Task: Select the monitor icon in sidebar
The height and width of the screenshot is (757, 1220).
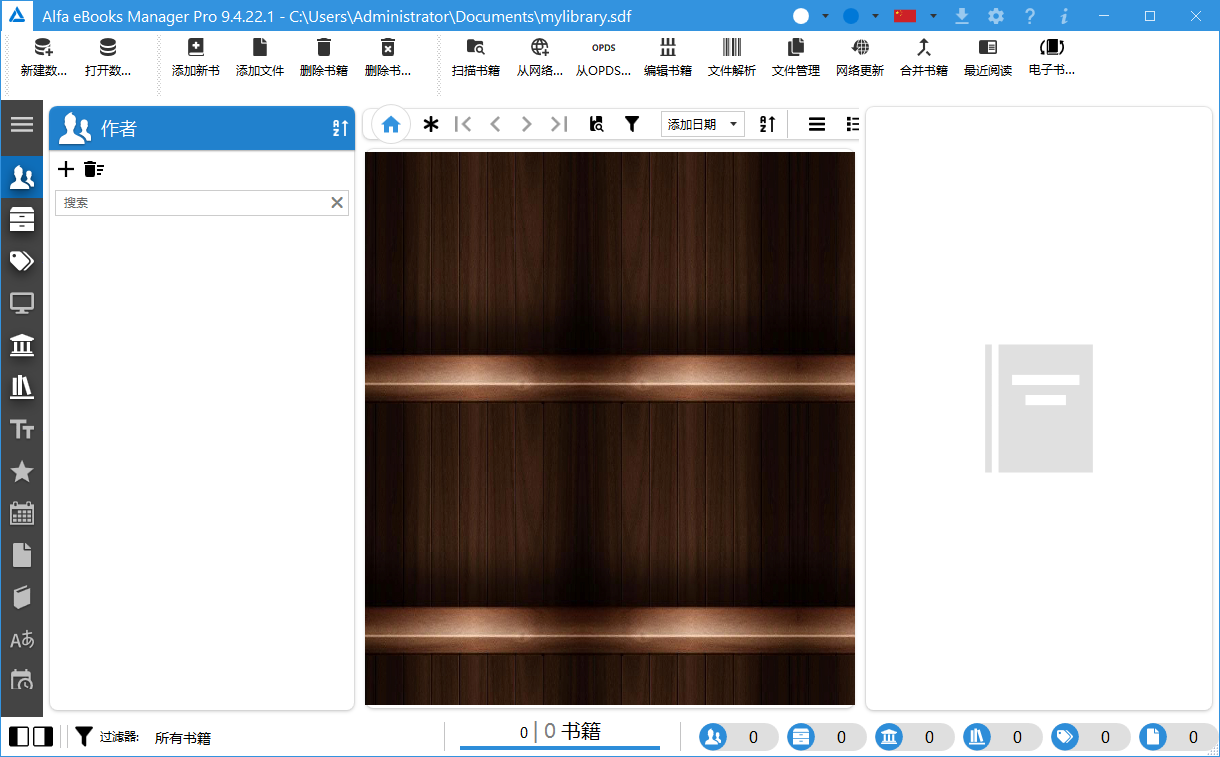Action: click(22, 303)
